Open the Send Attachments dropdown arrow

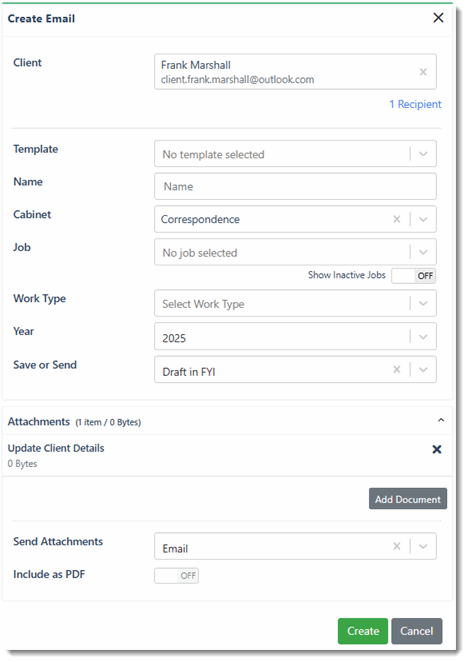pyautogui.click(x=423, y=546)
